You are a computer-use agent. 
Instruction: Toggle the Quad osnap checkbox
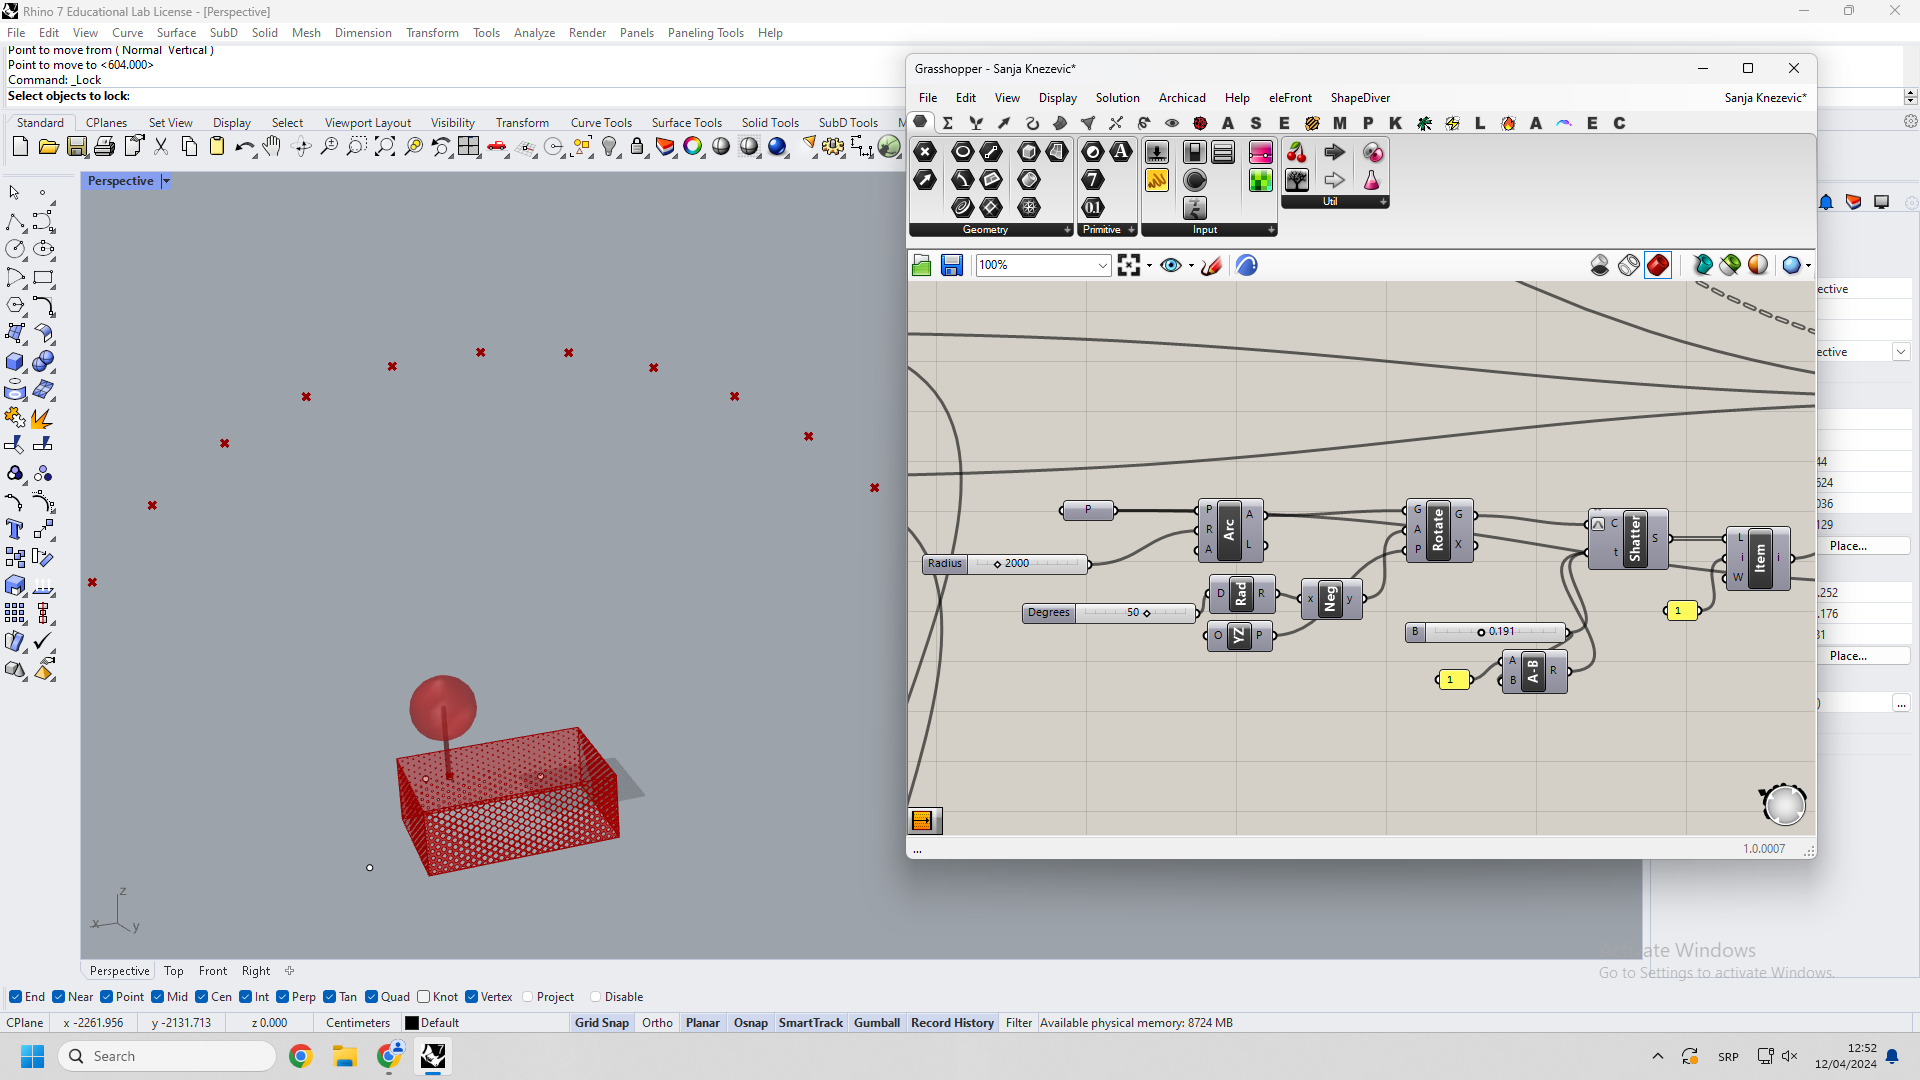371,997
